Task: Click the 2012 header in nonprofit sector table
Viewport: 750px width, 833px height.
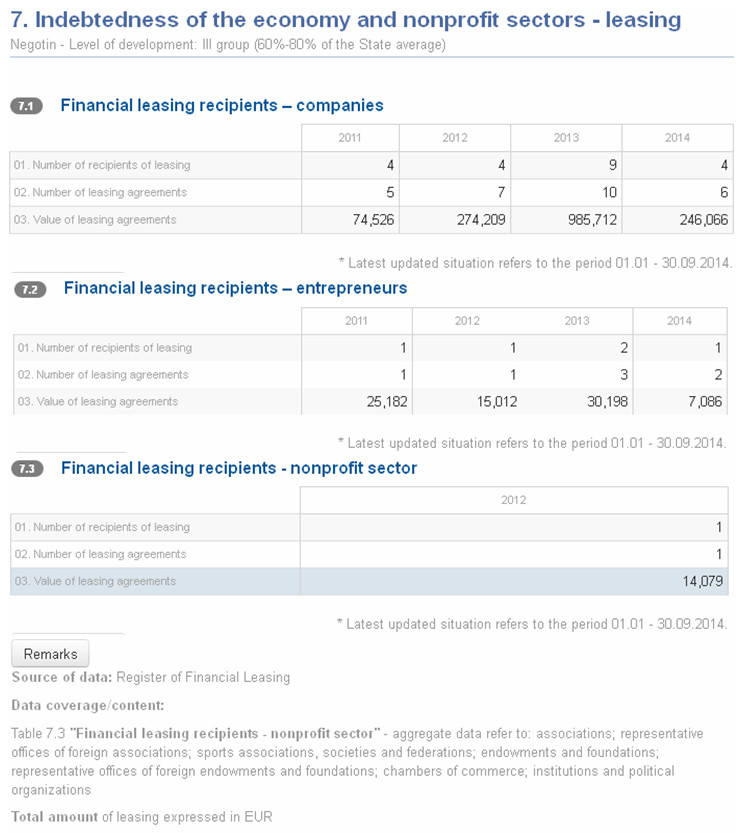Action: tap(514, 500)
